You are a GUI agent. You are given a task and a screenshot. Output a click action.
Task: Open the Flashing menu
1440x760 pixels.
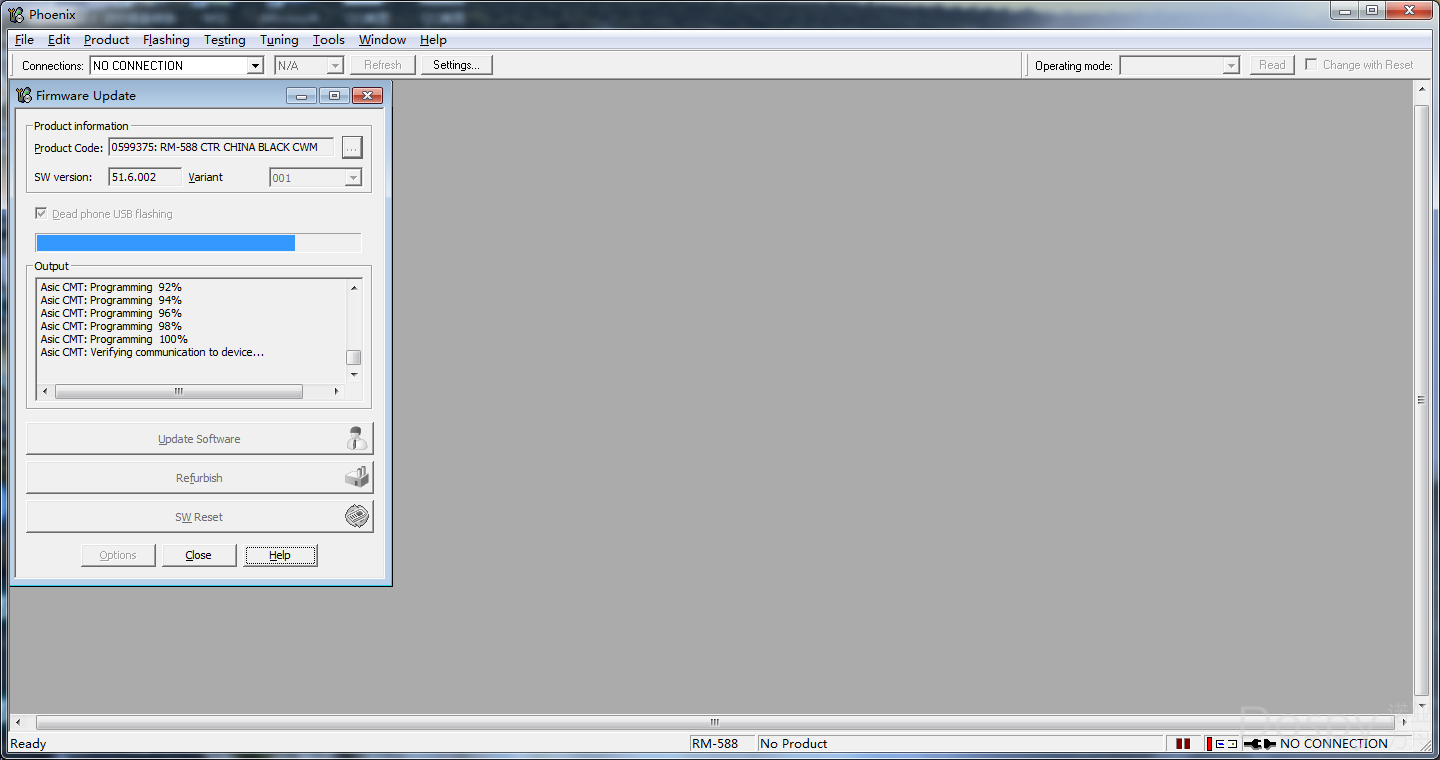[x=166, y=40]
